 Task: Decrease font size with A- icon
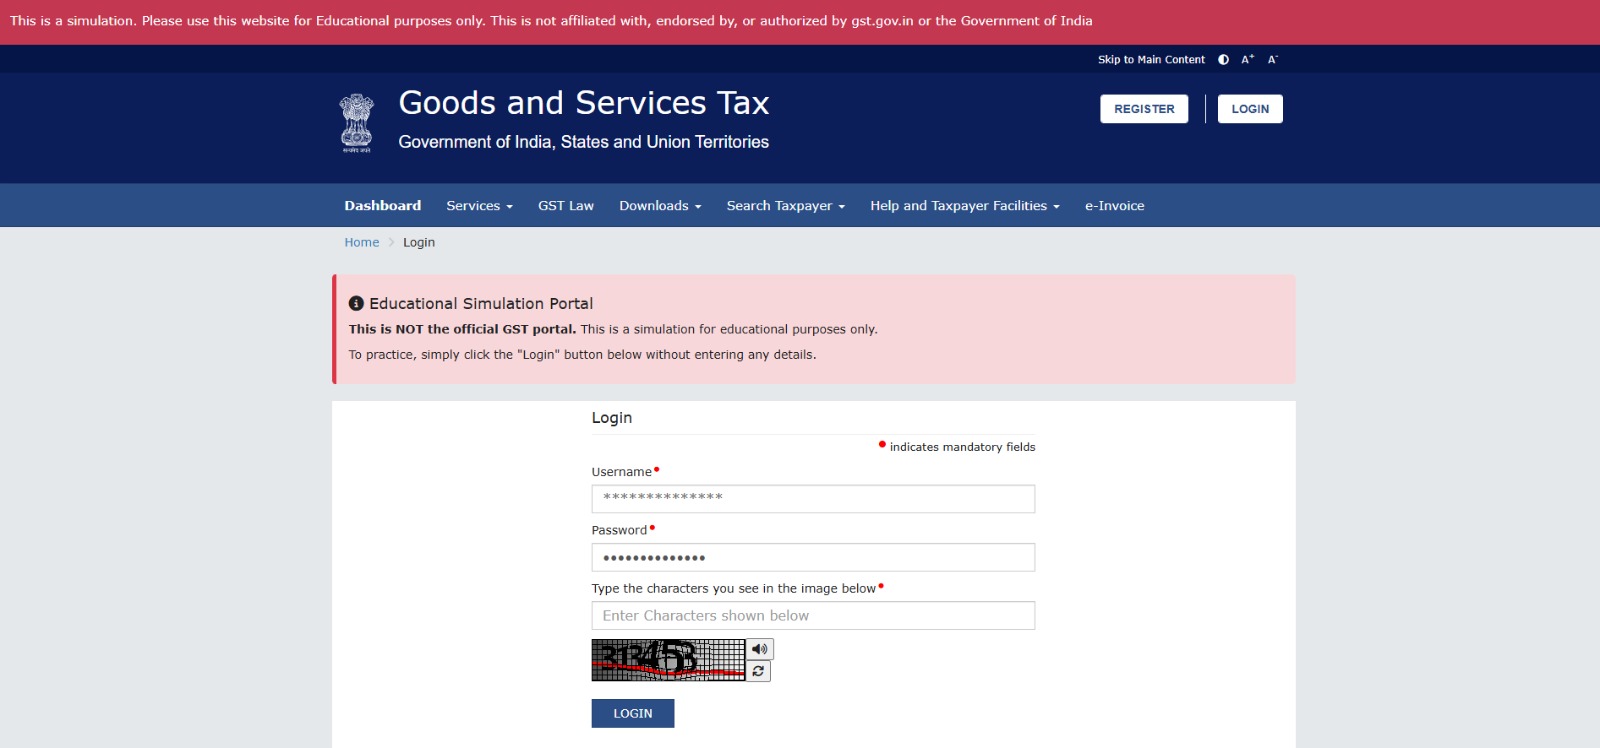coord(1273,60)
